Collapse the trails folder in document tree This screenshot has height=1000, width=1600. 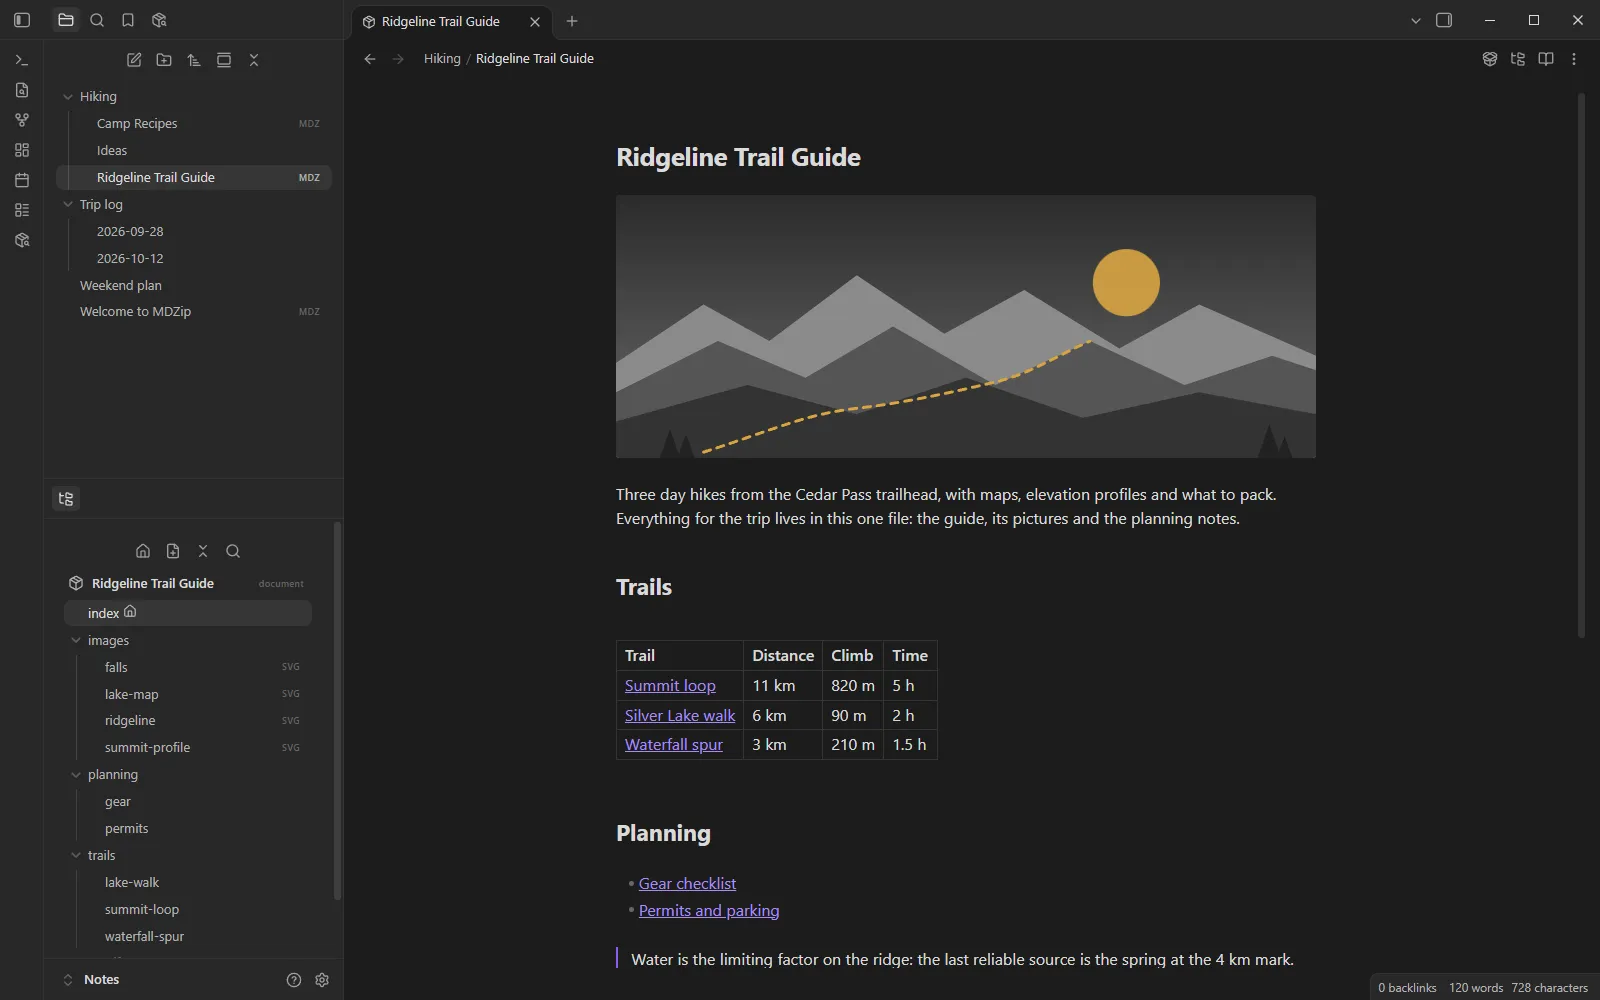point(76,856)
